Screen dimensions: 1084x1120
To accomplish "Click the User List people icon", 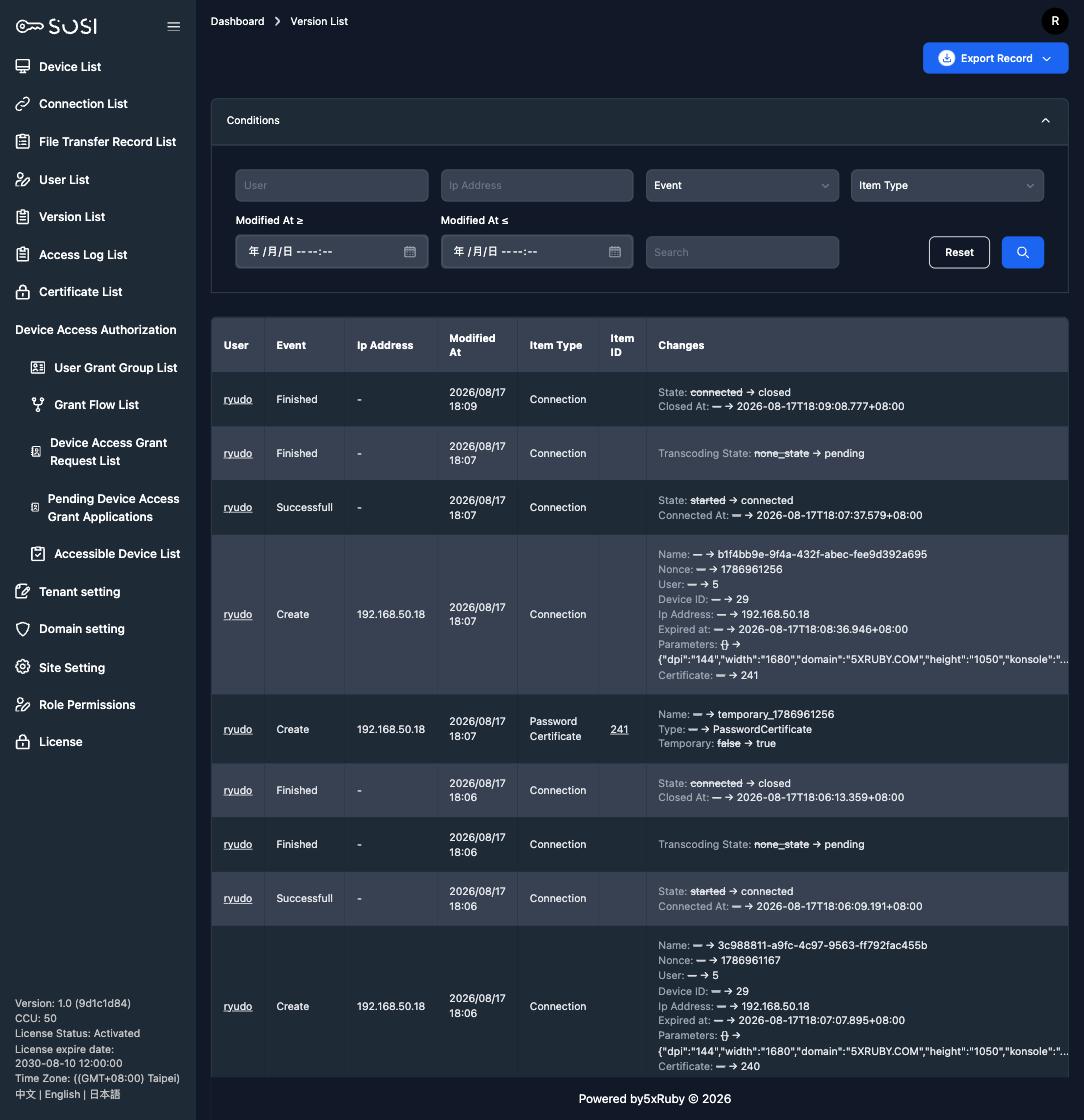I will pos(23,179).
